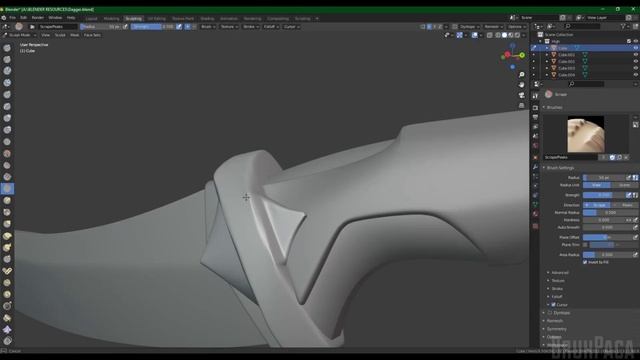Open the Face Sets menu
Screen dimensions: 640x360
click(x=92, y=36)
